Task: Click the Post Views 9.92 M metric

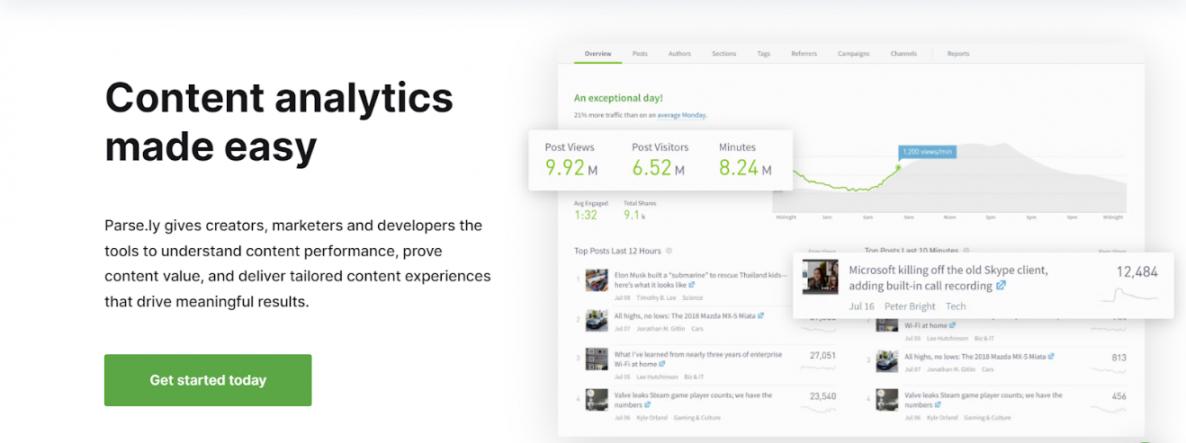Action: click(571, 160)
